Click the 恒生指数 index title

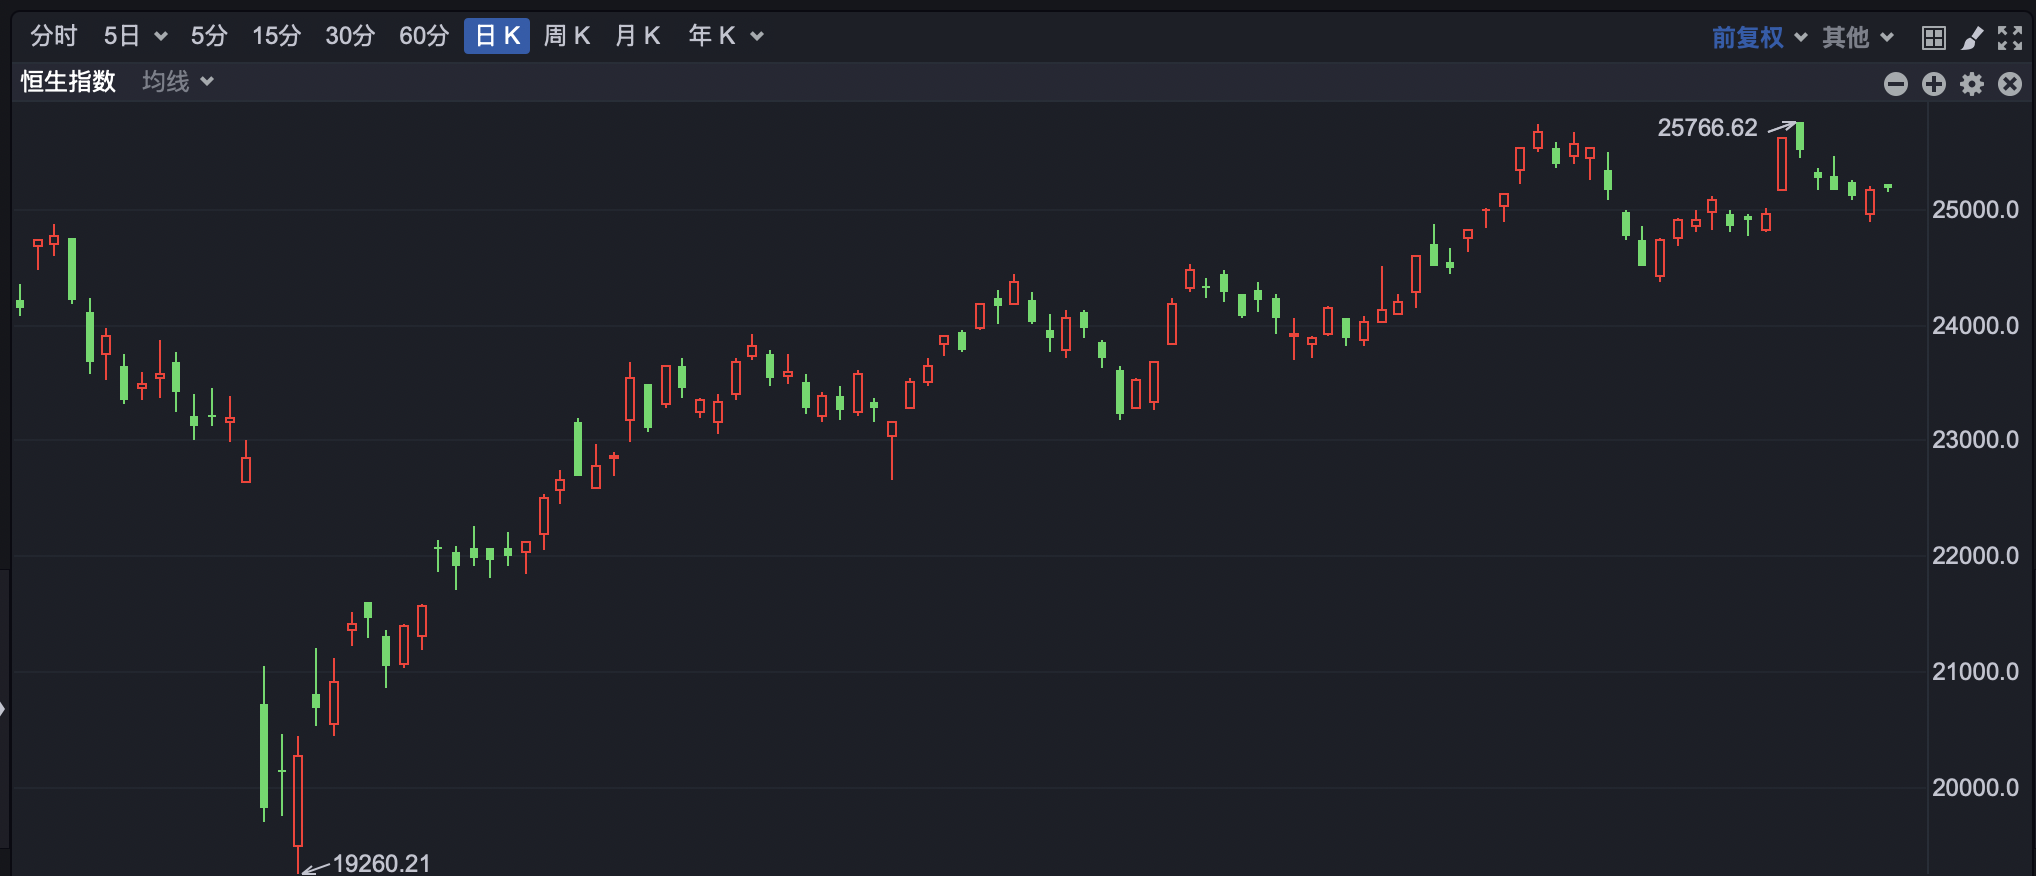68,81
